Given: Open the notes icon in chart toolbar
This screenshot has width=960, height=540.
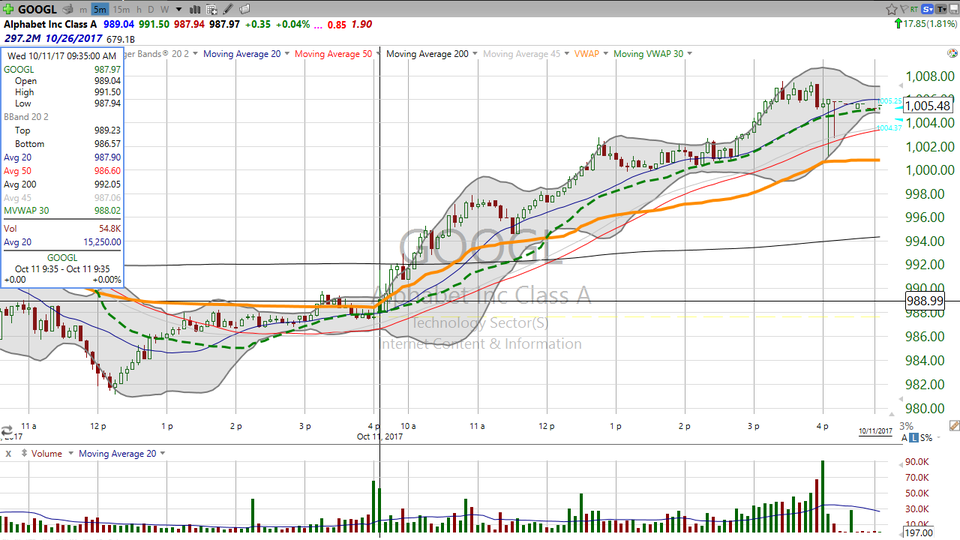Looking at the screenshot, I should click(244, 9).
